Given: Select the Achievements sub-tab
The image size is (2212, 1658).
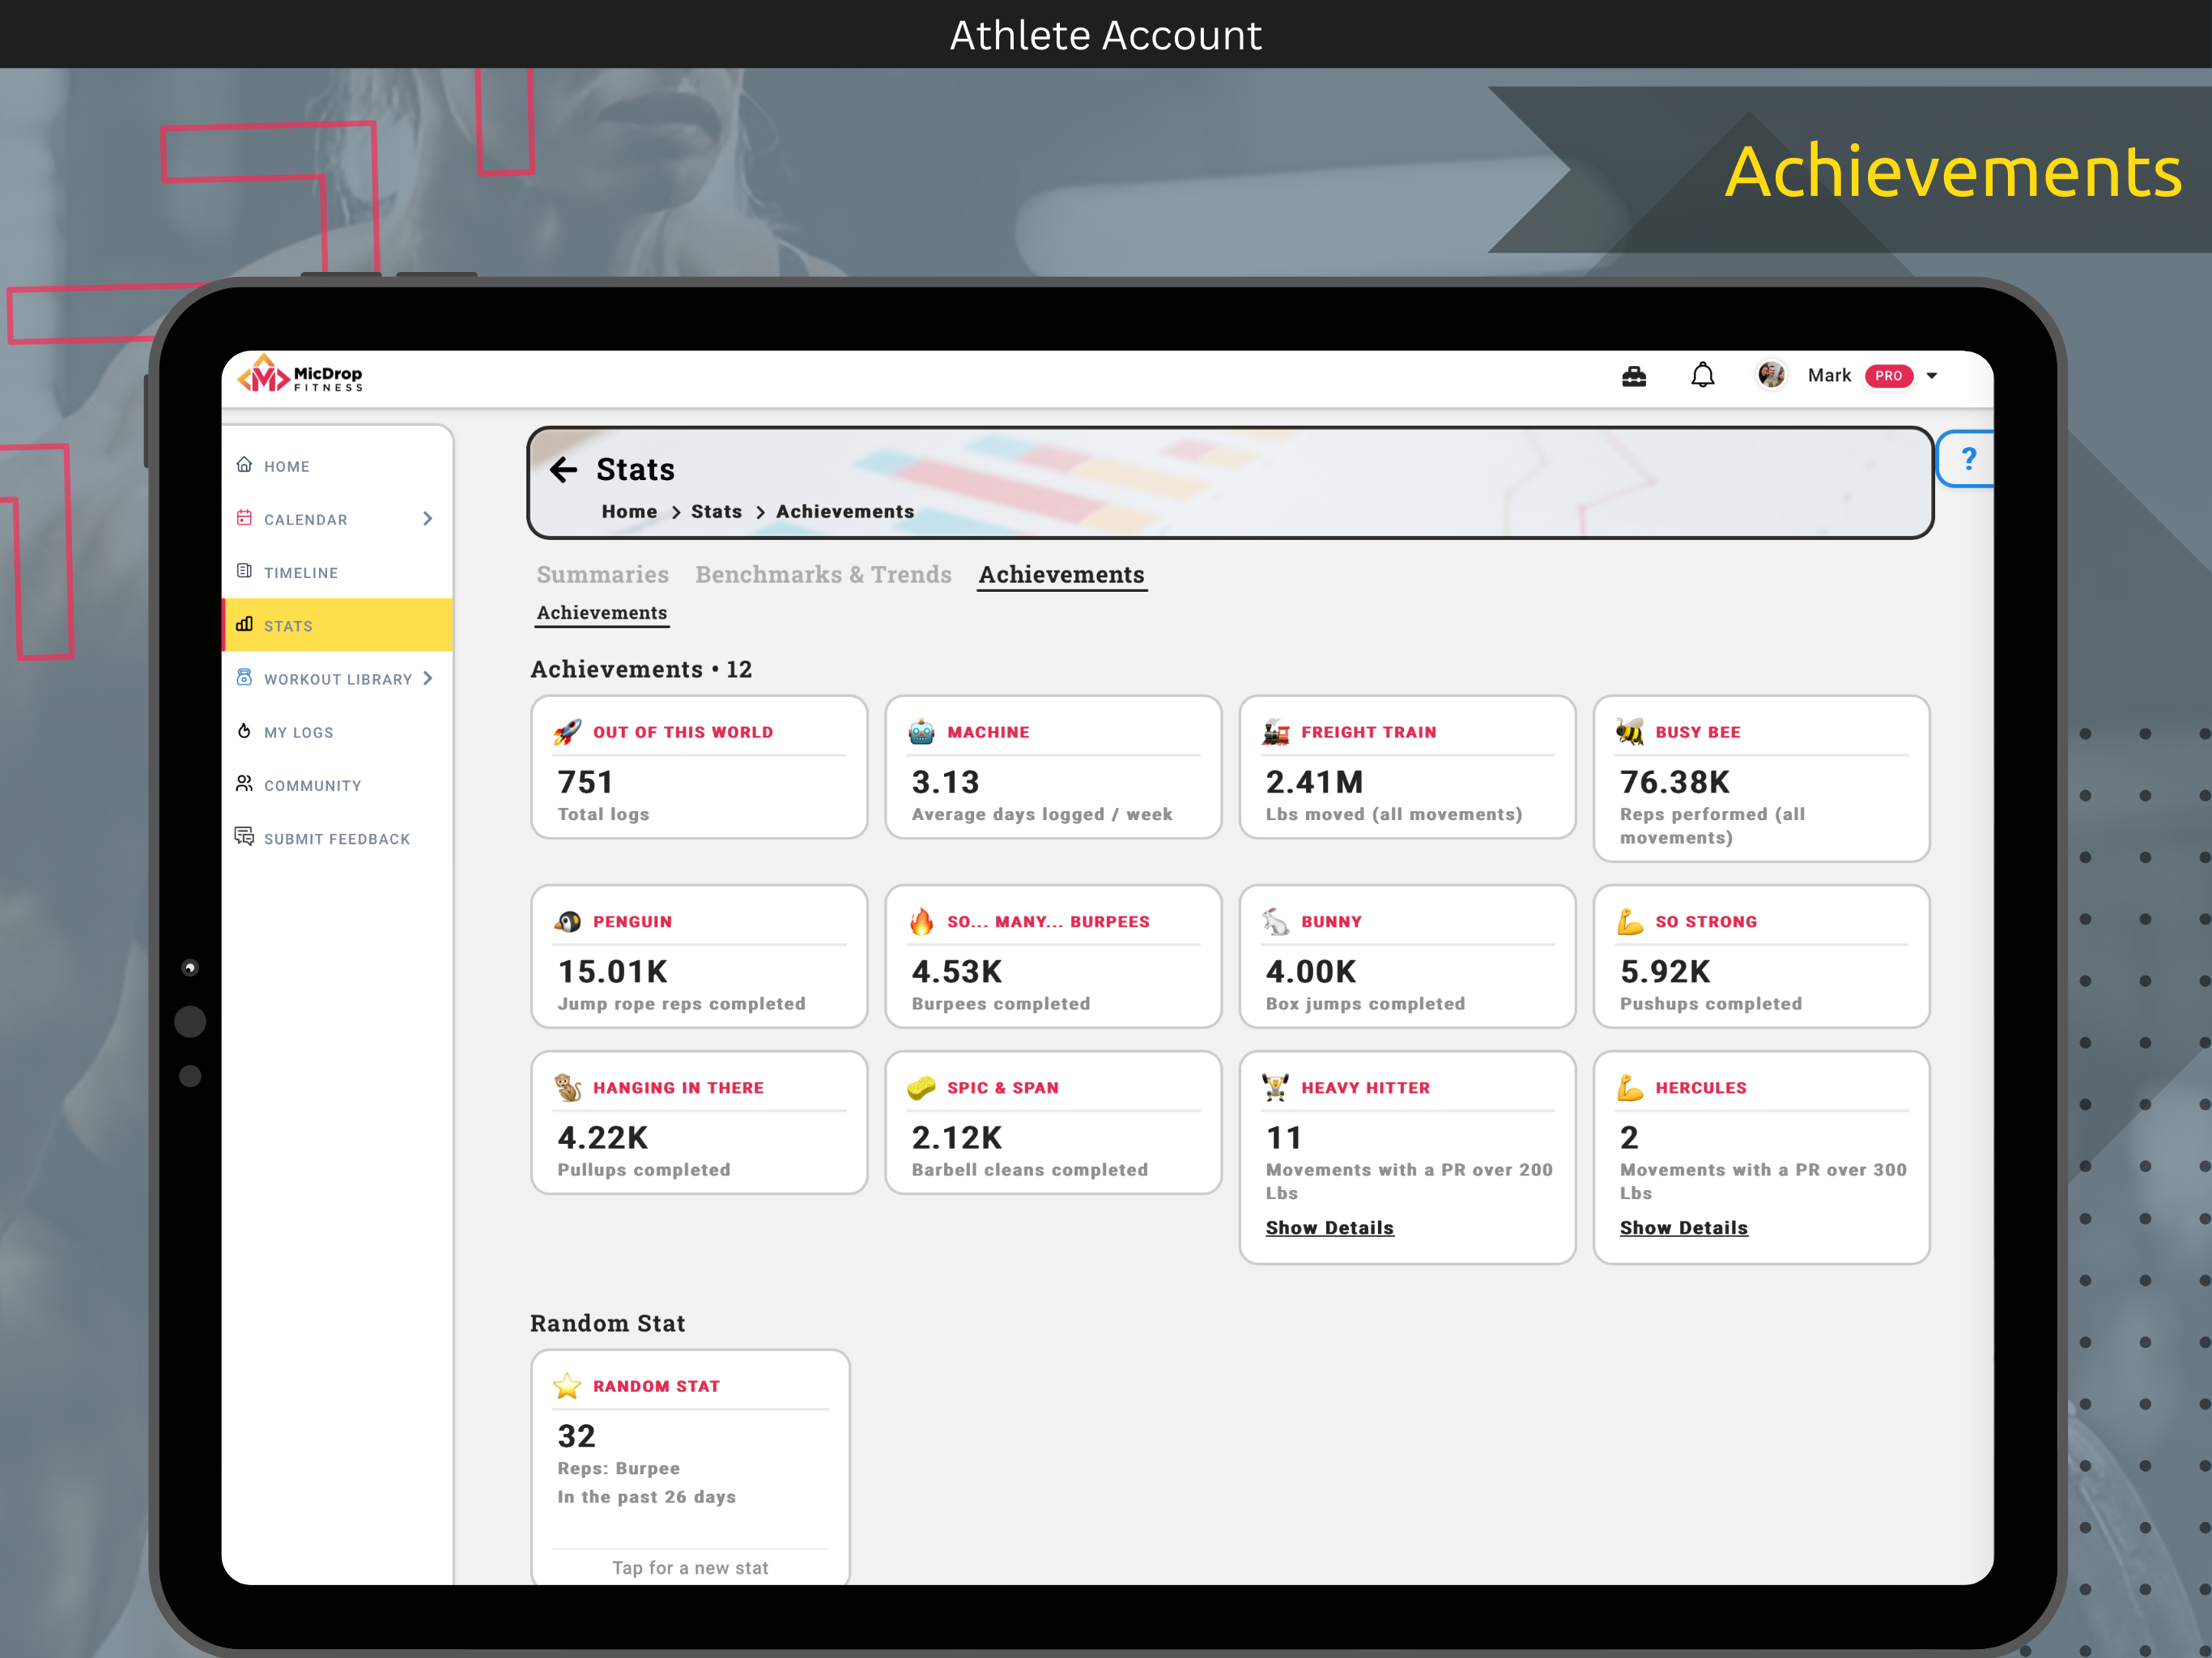Looking at the screenshot, I should tap(602, 613).
